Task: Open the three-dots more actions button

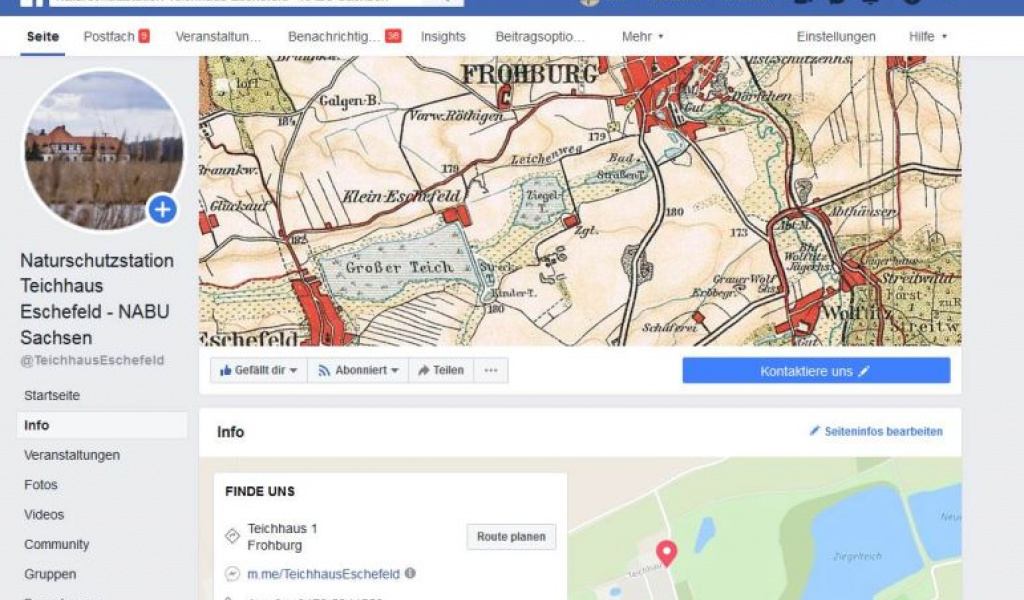Action: pos(490,371)
